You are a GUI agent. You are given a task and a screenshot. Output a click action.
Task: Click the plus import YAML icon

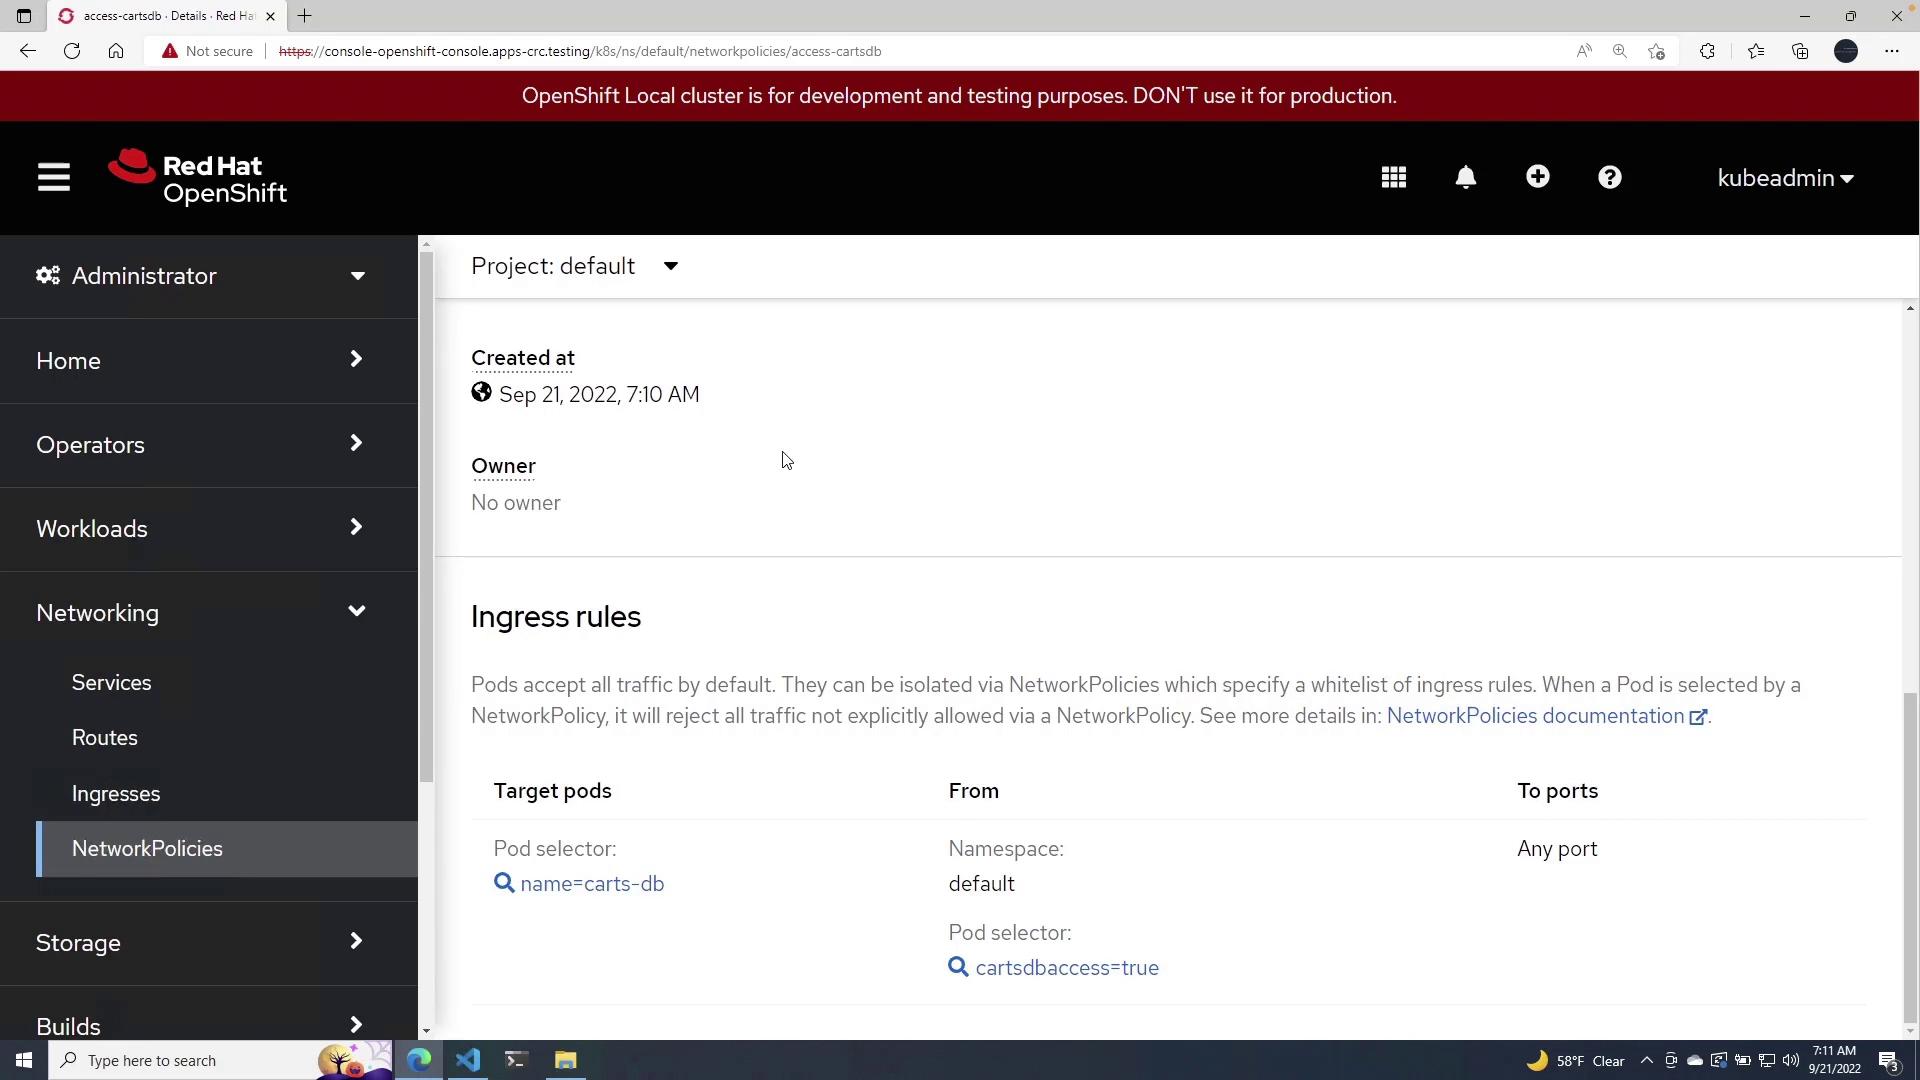pos(1537,177)
